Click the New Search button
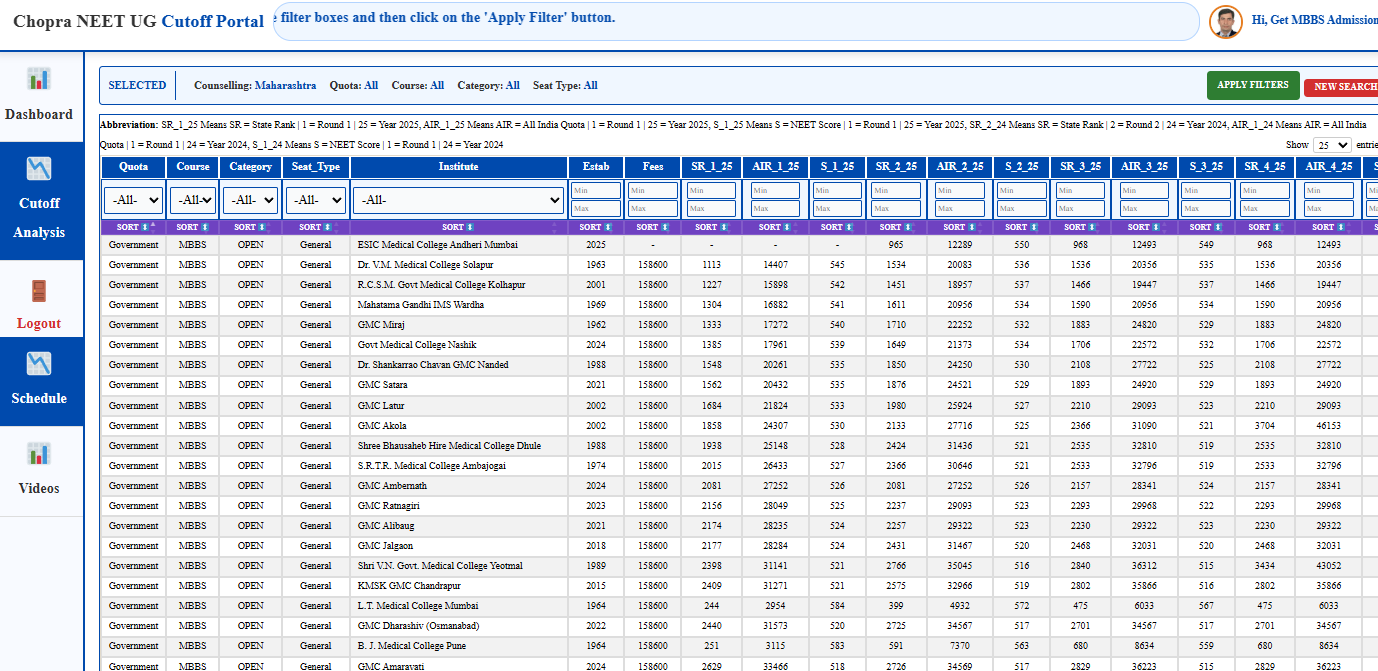Image resolution: width=1378 pixels, height=671 pixels. [1343, 87]
